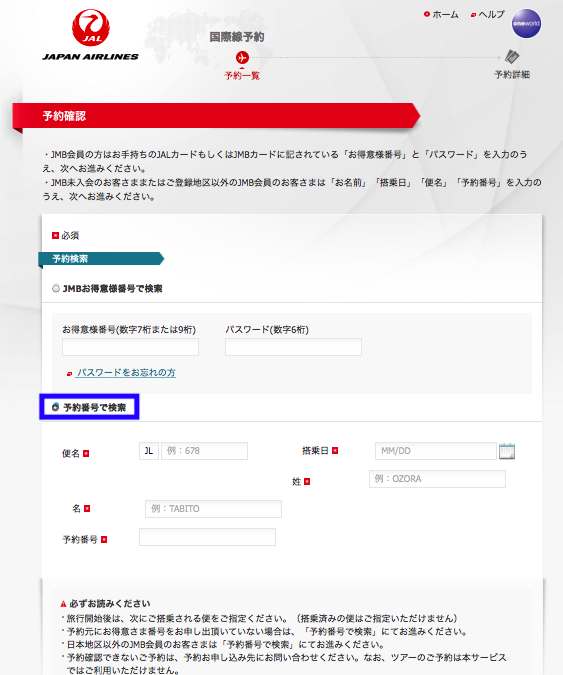Click the airplane step icon for 予約一覧
563x675 pixels.
pos(242,57)
